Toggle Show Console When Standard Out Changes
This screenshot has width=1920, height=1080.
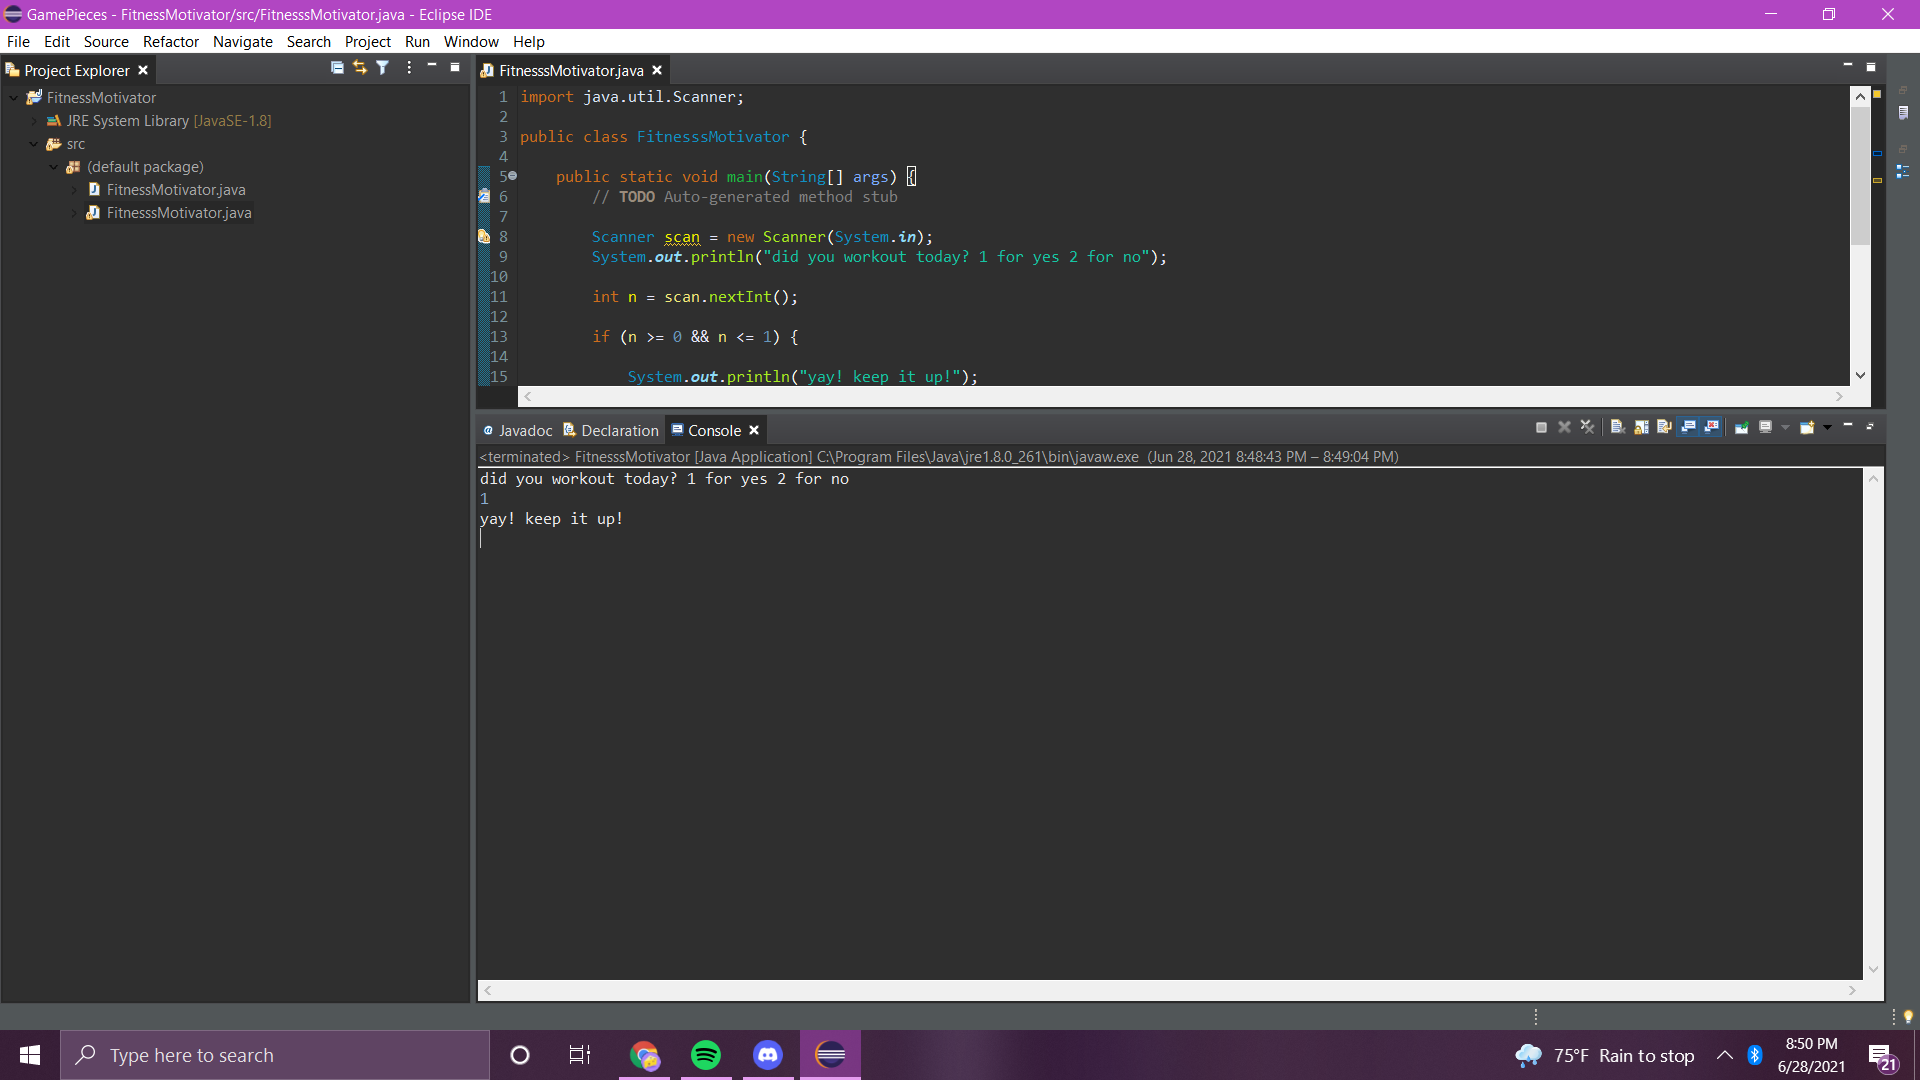[1689, 428]
